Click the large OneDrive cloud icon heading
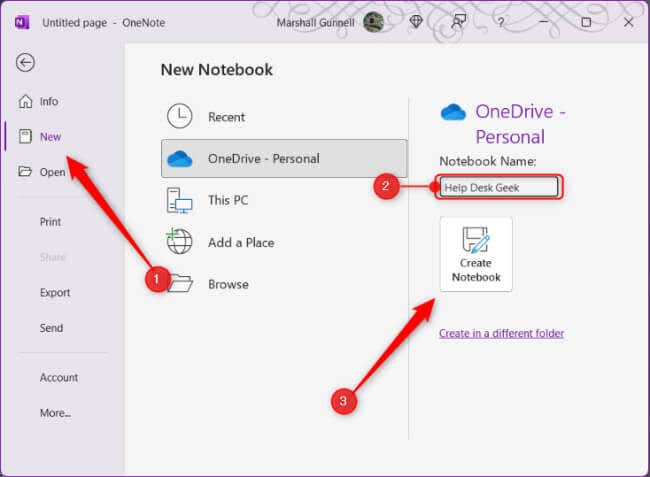Screen dimensions: 650x477 click(x=453, y=112)
